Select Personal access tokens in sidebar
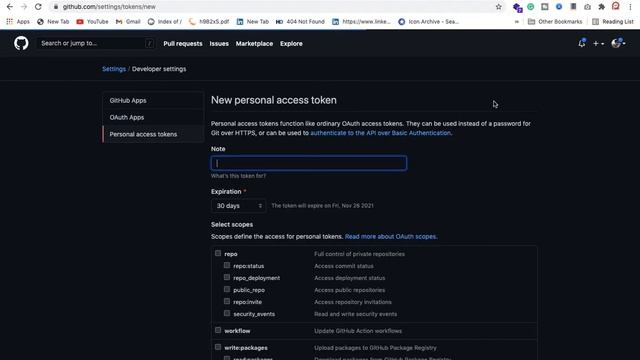640x360 pixels. click(x=153, y=134)
